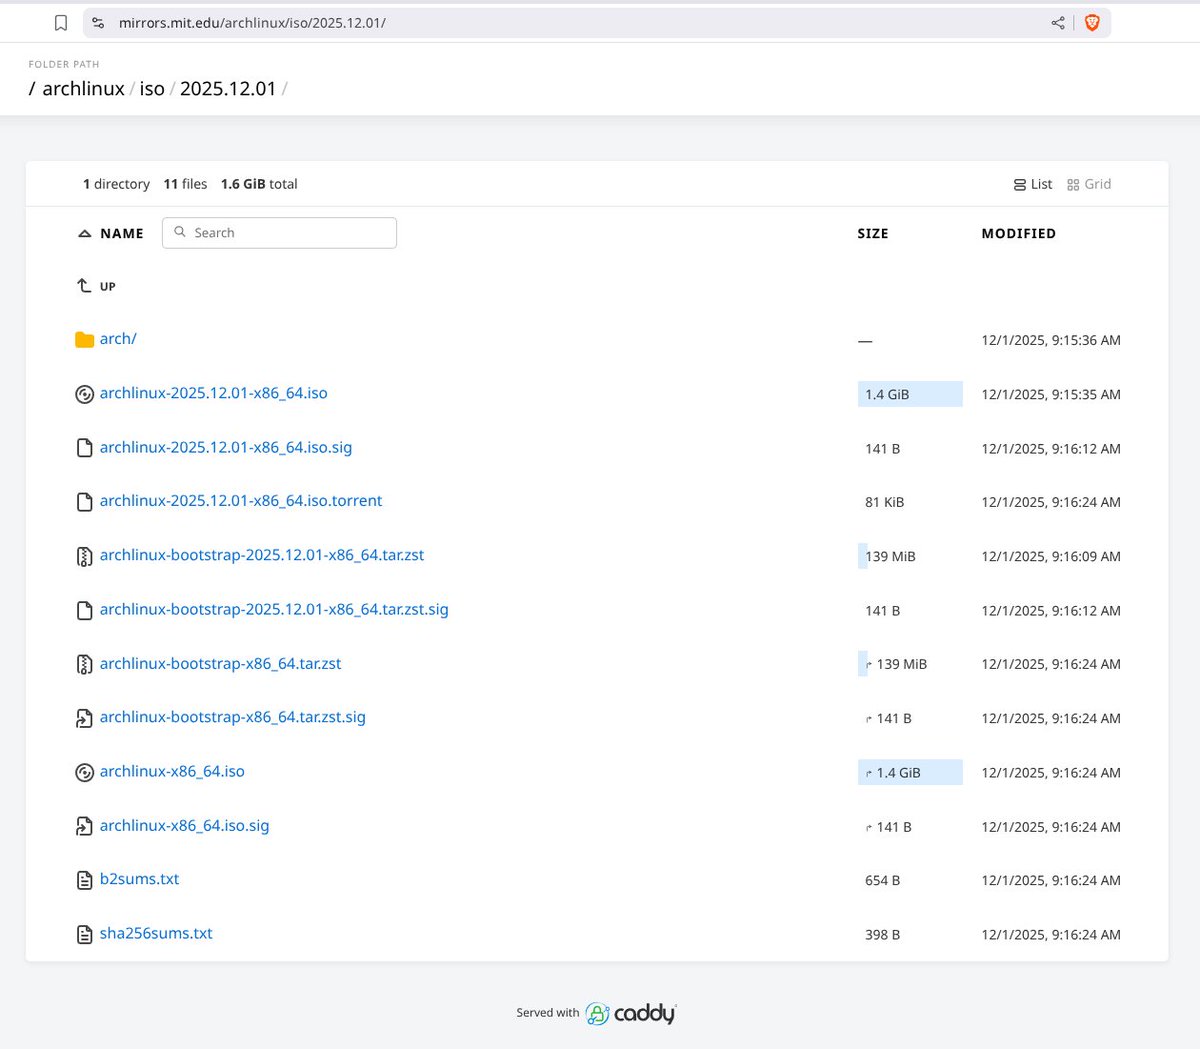Sort the listing by NAME
Viewport: 1200px width, 1049px height.
(x=122, y=233)
